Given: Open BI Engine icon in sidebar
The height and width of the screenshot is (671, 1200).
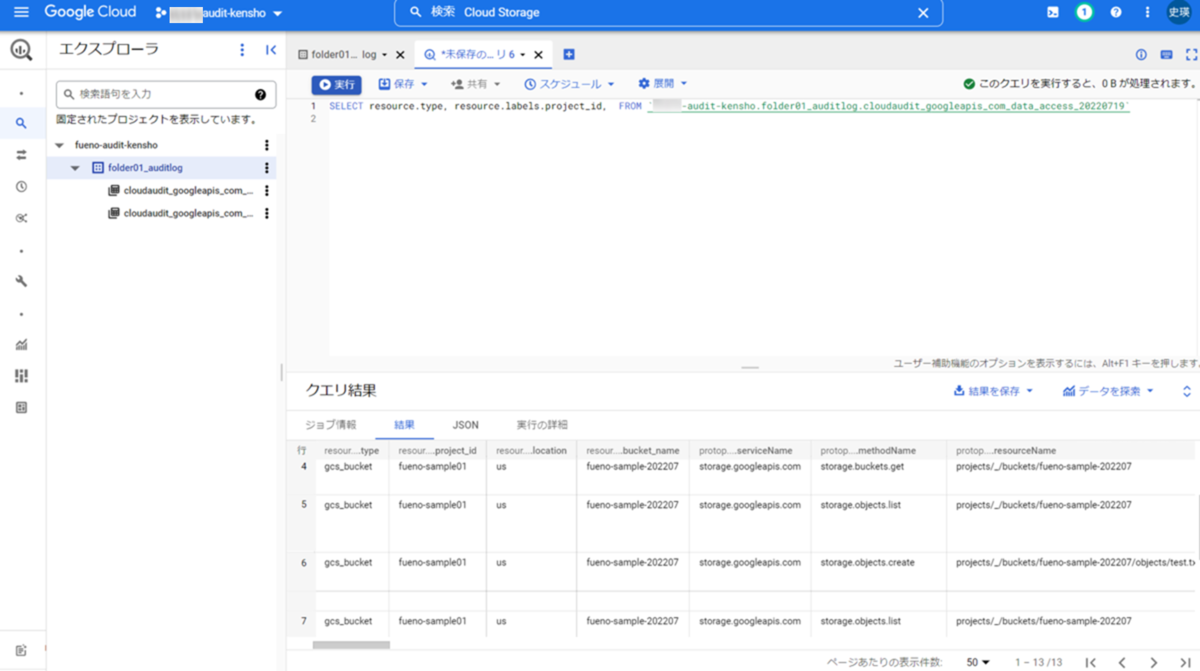Looking at the screenshot, I should tap(21, 408).
